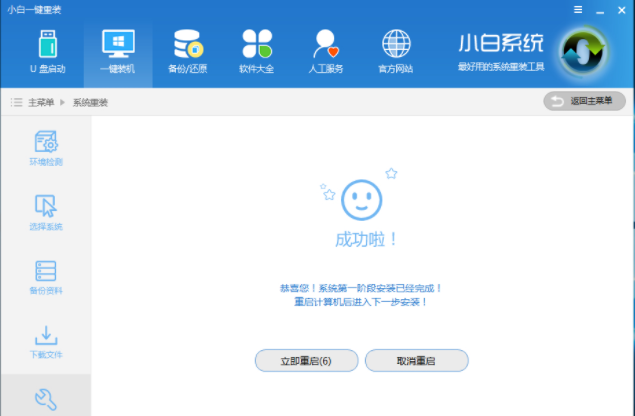This screenshot has width=635, height=416.
Task: Open 软件大全 software list
Action: pyautogui.click(x=256, y=52)
